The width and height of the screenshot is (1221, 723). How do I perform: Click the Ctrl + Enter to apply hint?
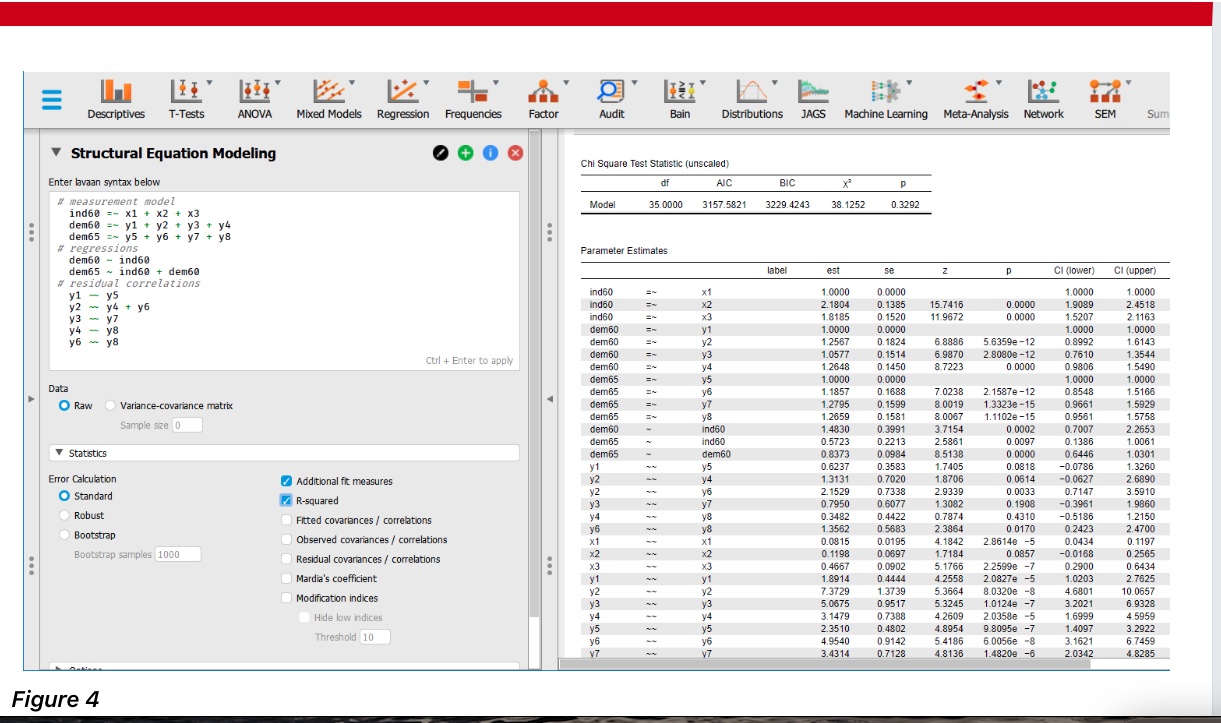click(x=470, y=360)
